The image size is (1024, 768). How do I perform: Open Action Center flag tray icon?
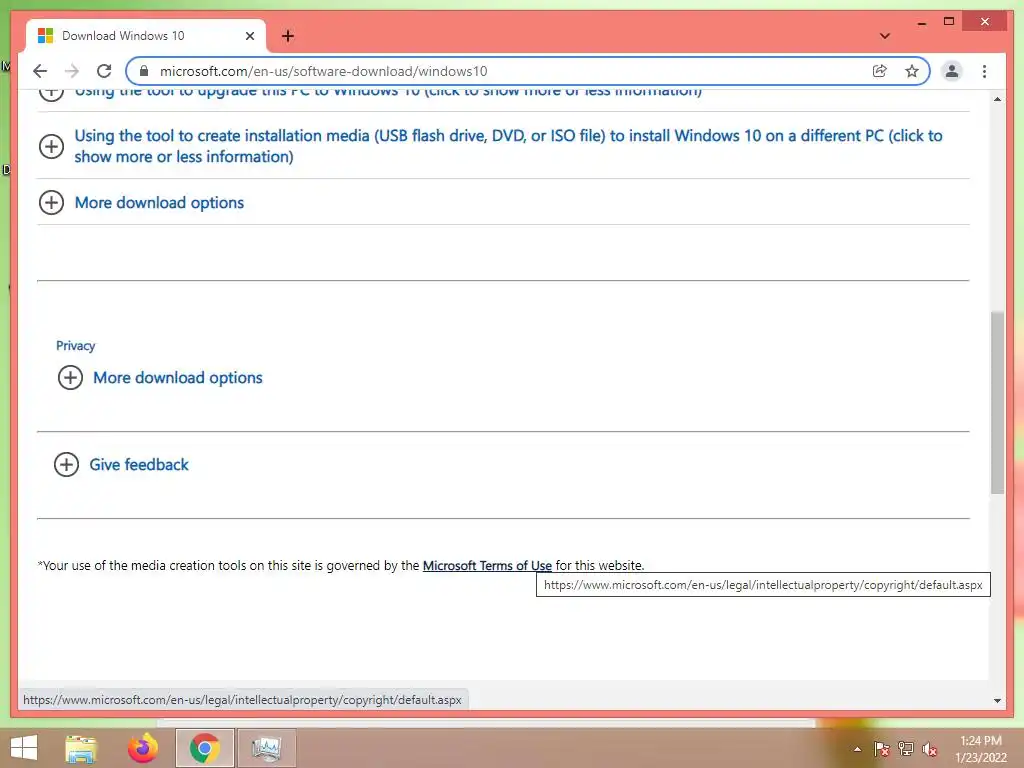click(x=882, y=749)
